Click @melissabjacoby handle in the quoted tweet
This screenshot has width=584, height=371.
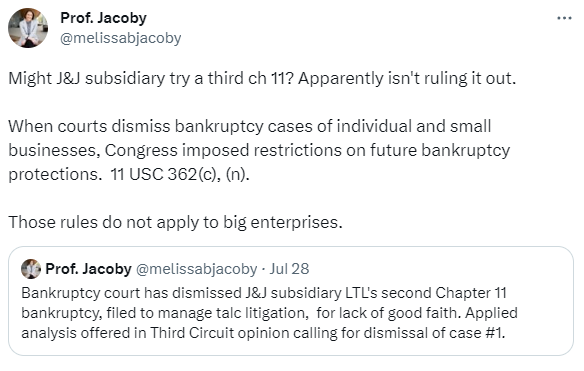click(196, 269)
